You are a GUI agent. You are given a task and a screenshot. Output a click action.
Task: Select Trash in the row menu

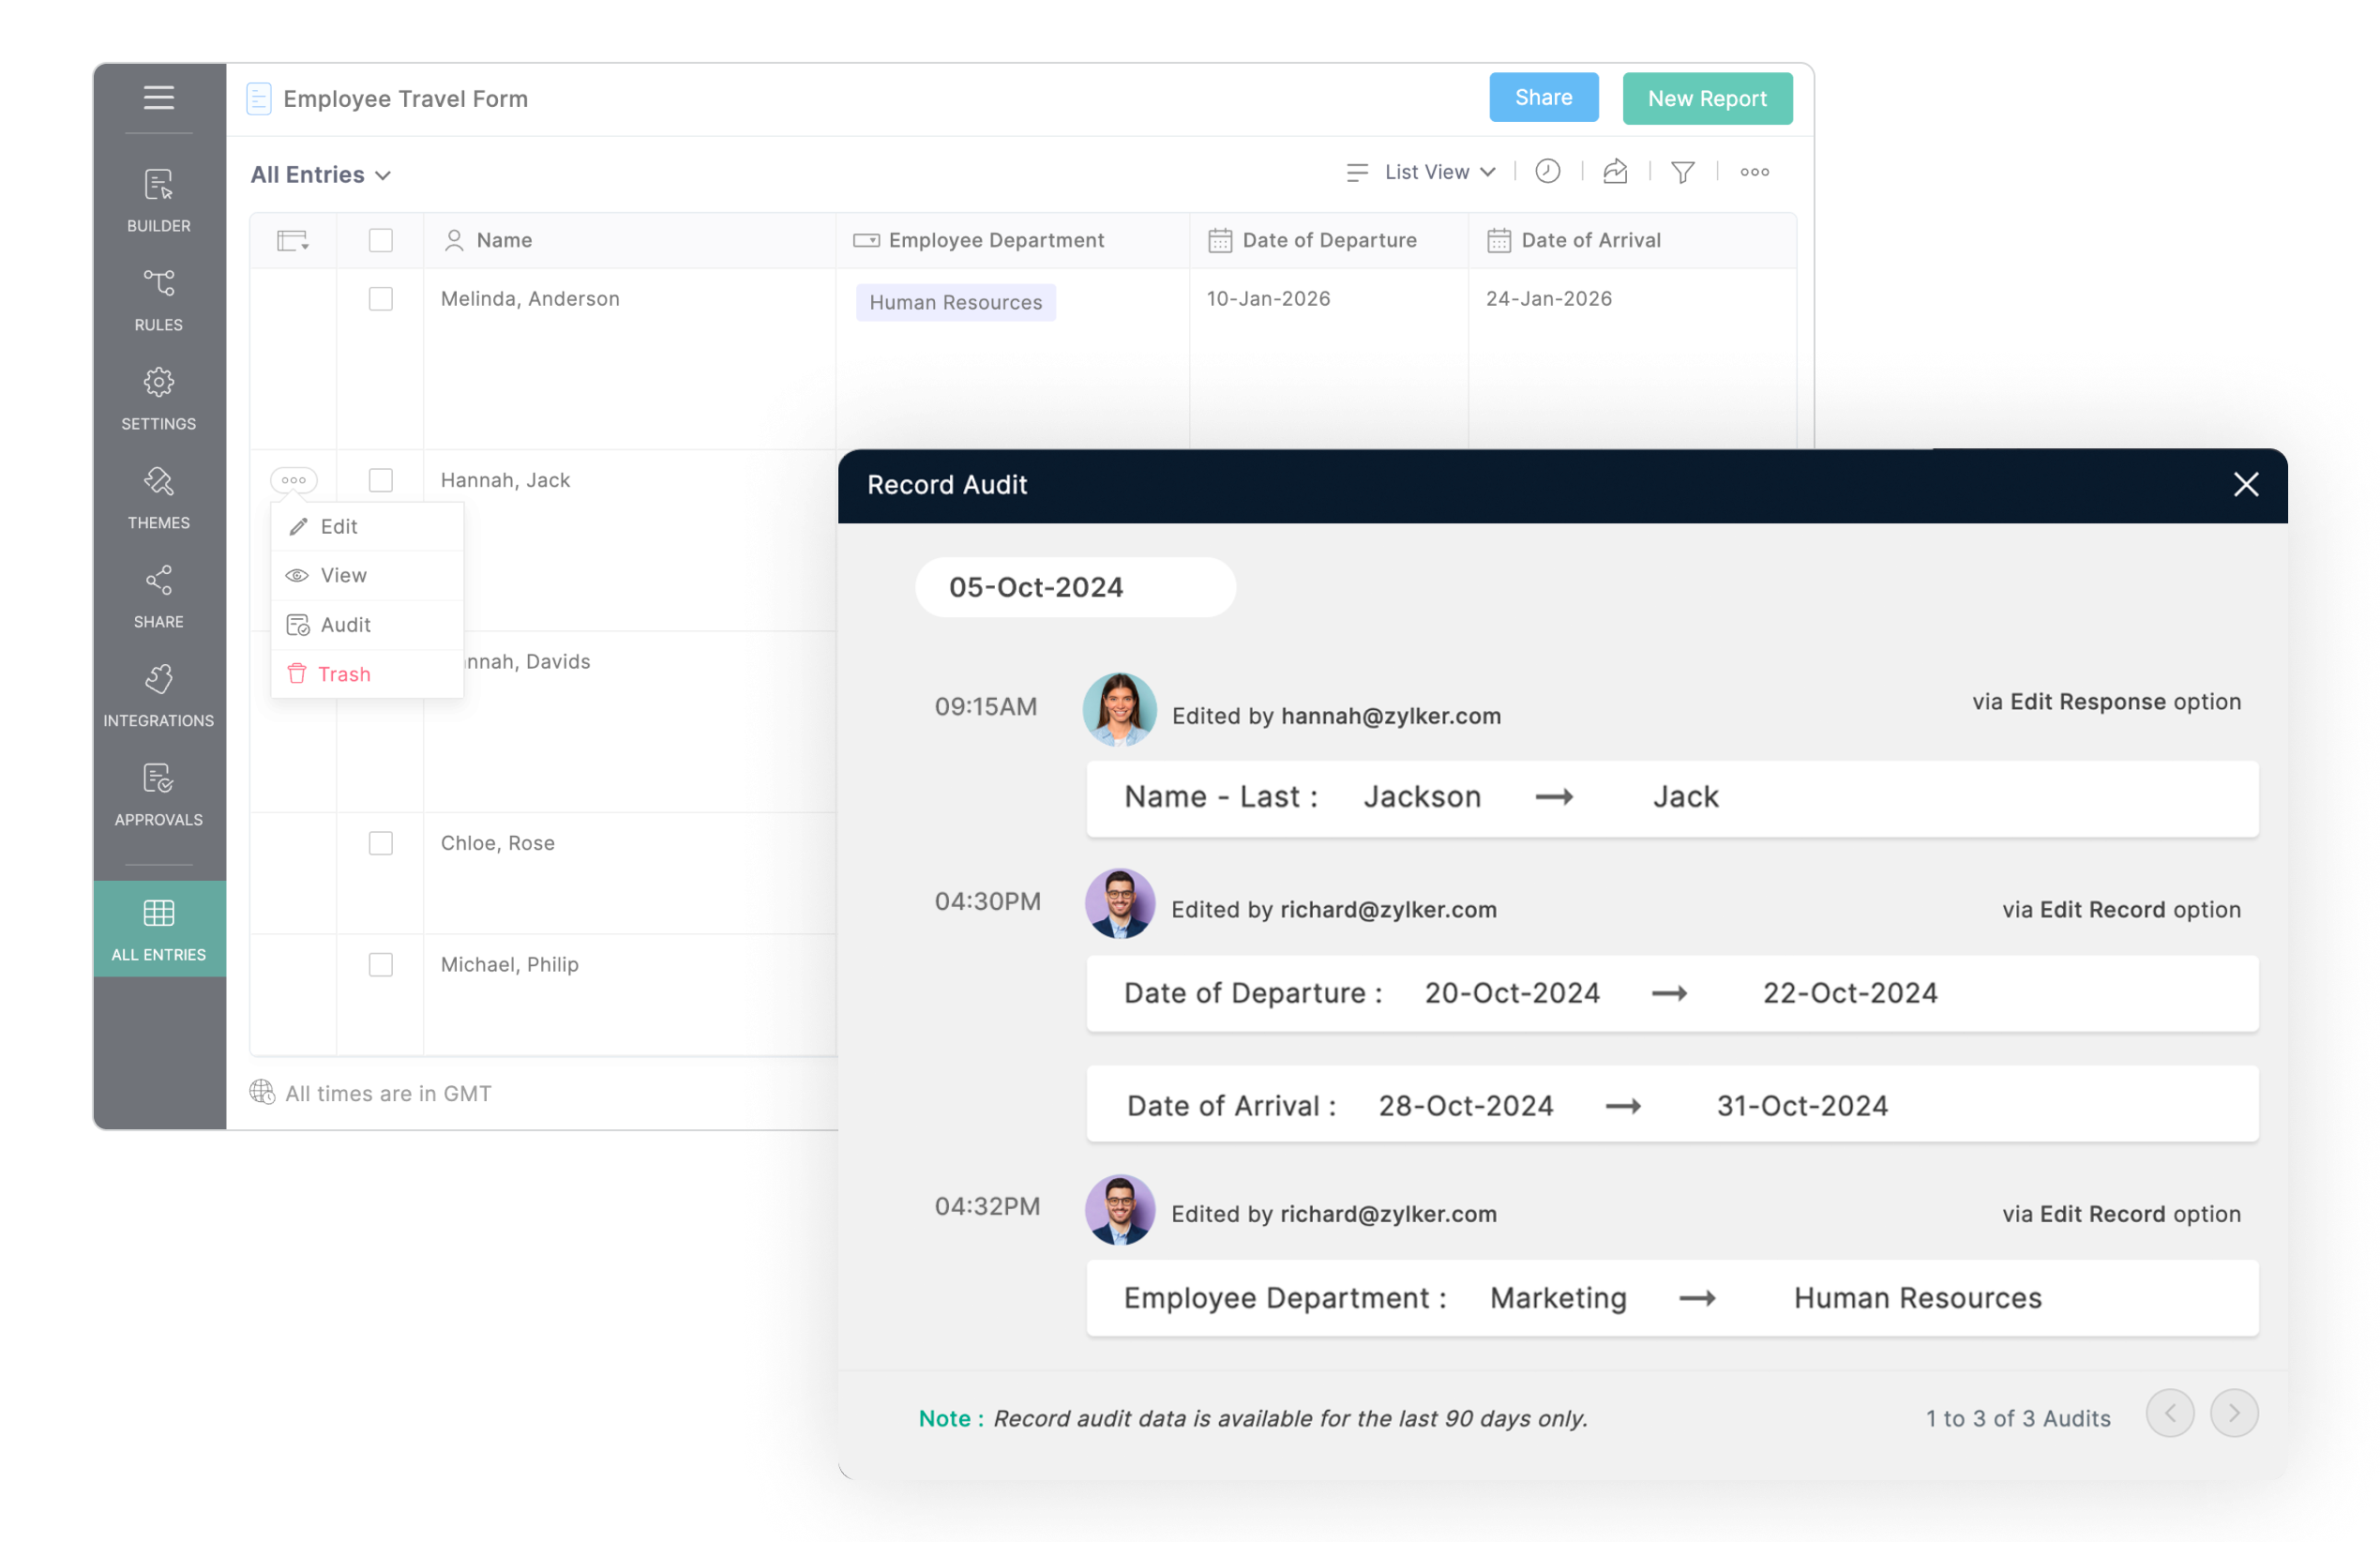(343, 674)
